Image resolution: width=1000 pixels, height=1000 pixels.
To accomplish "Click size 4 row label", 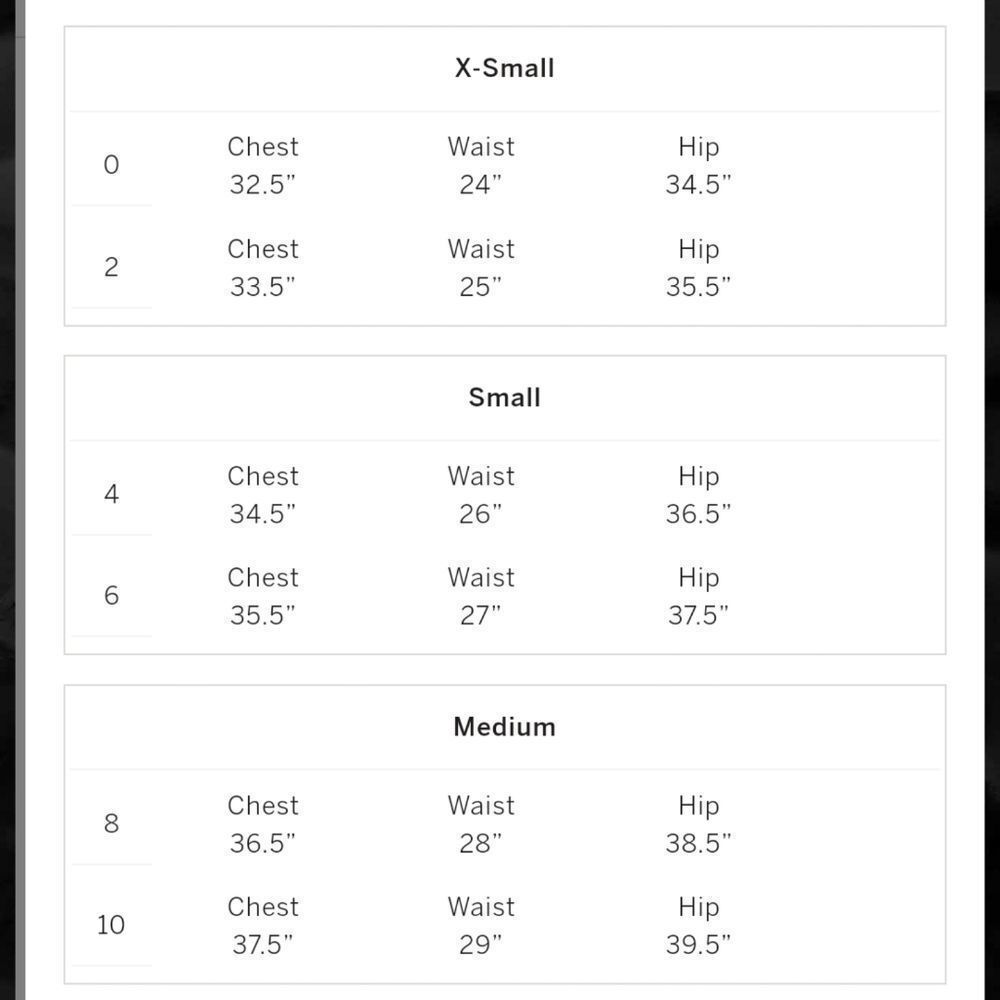I will (111, 494).
